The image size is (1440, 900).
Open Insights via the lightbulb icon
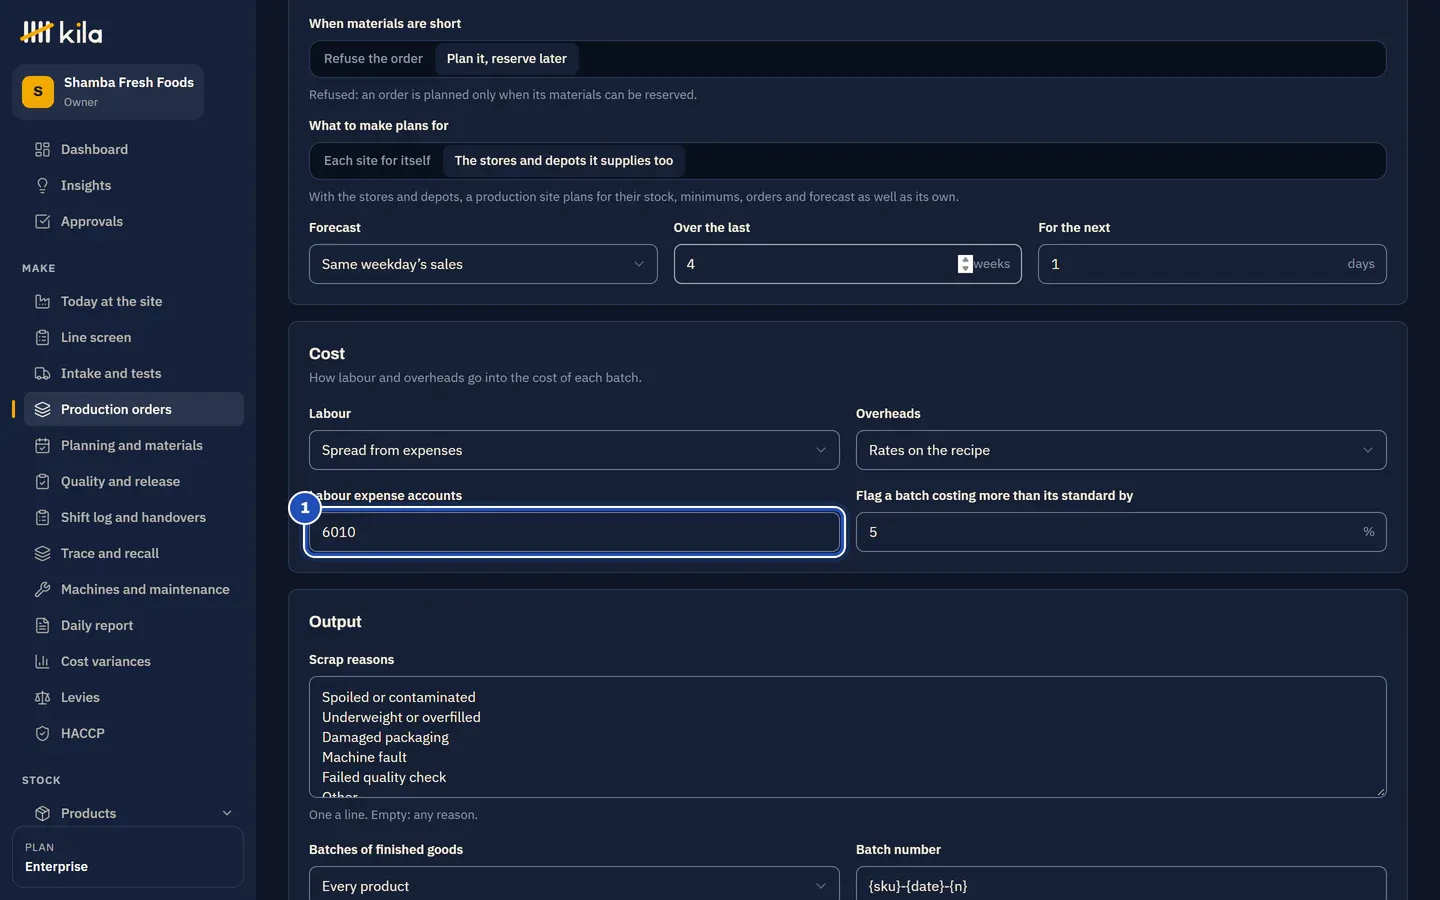tap(42, 185)
